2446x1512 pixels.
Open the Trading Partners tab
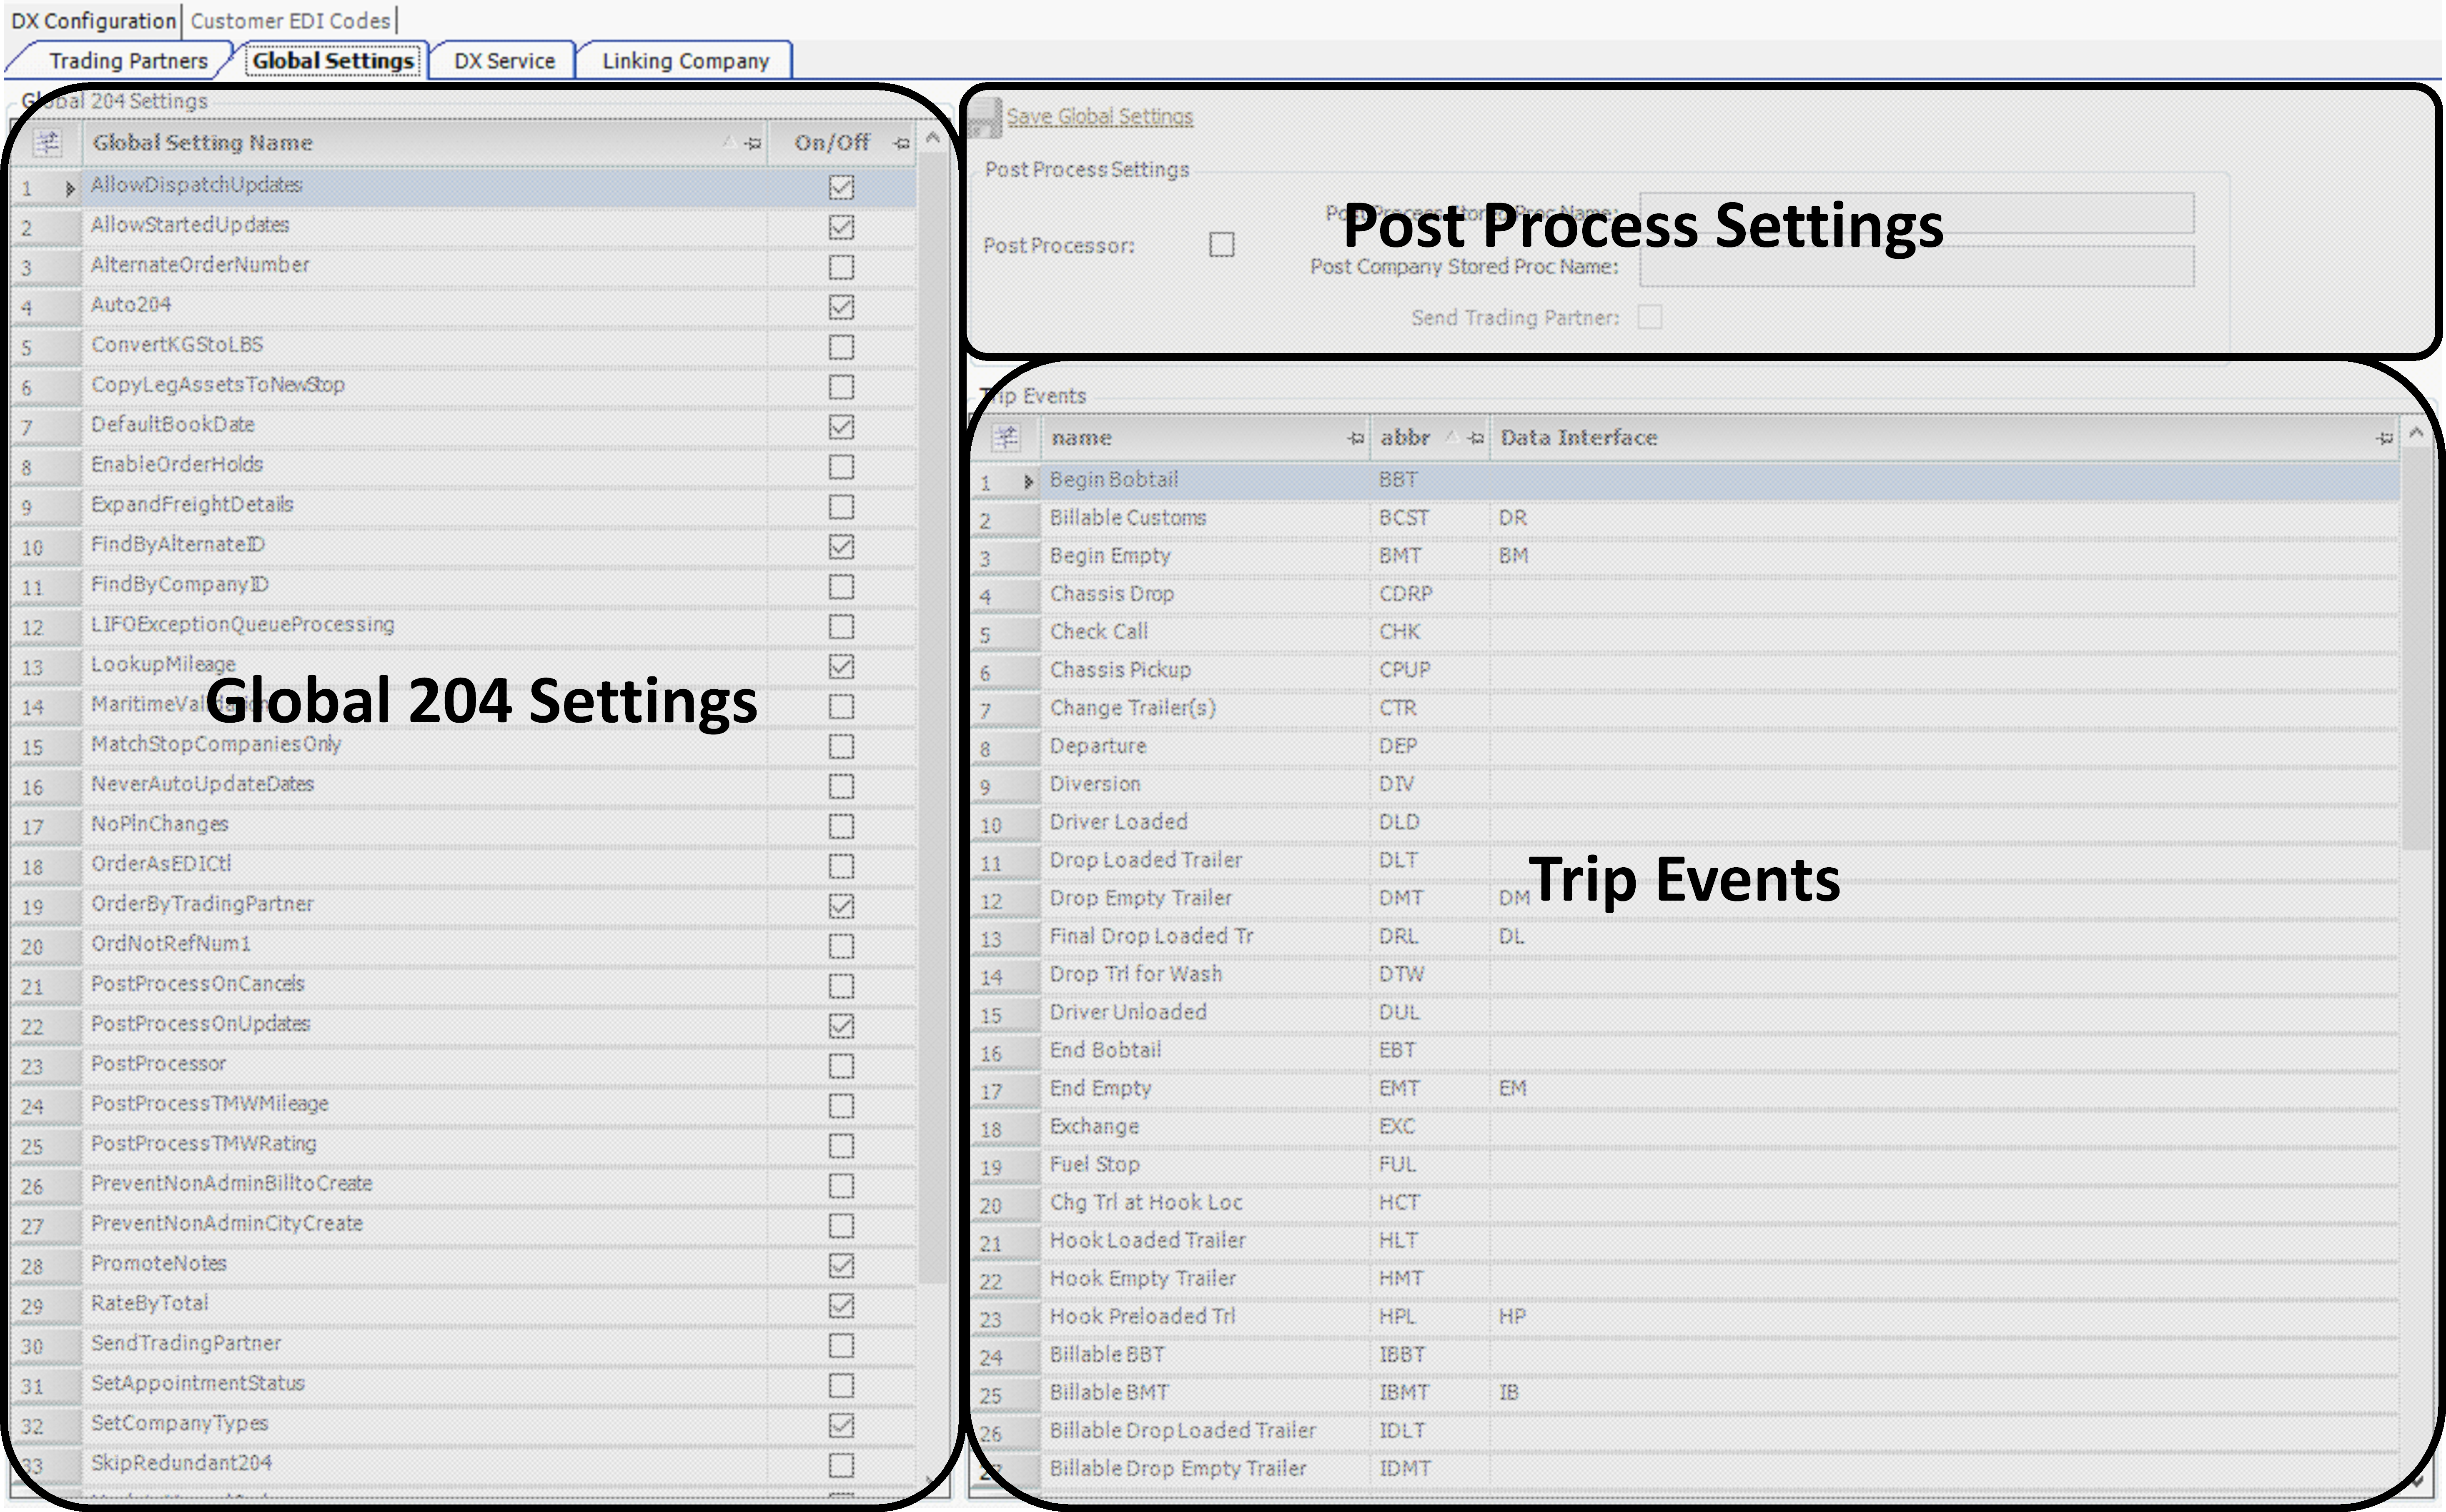point(128,61)
